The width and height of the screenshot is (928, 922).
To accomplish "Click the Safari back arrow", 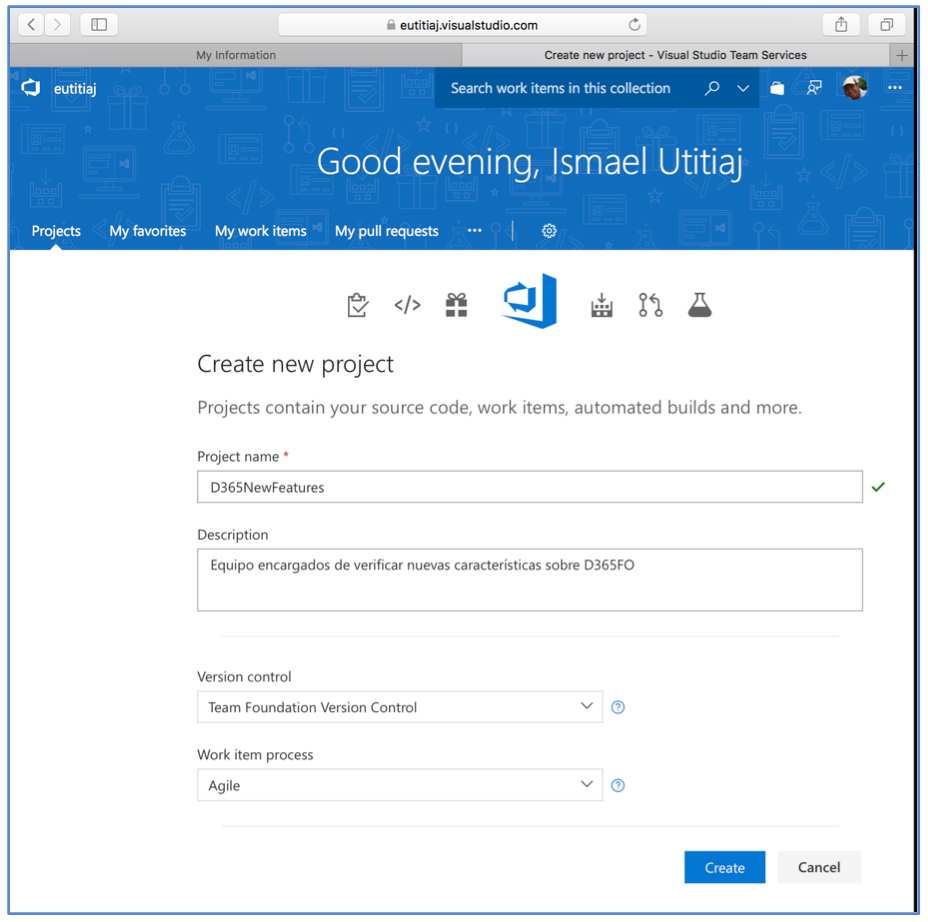I will pos(31,25).
